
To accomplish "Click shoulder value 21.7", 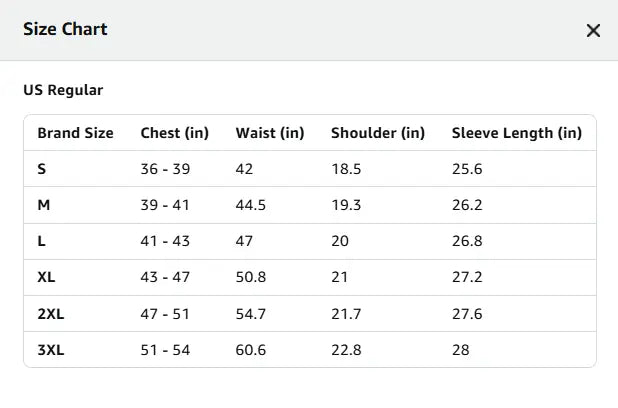I will coord(346,314).
